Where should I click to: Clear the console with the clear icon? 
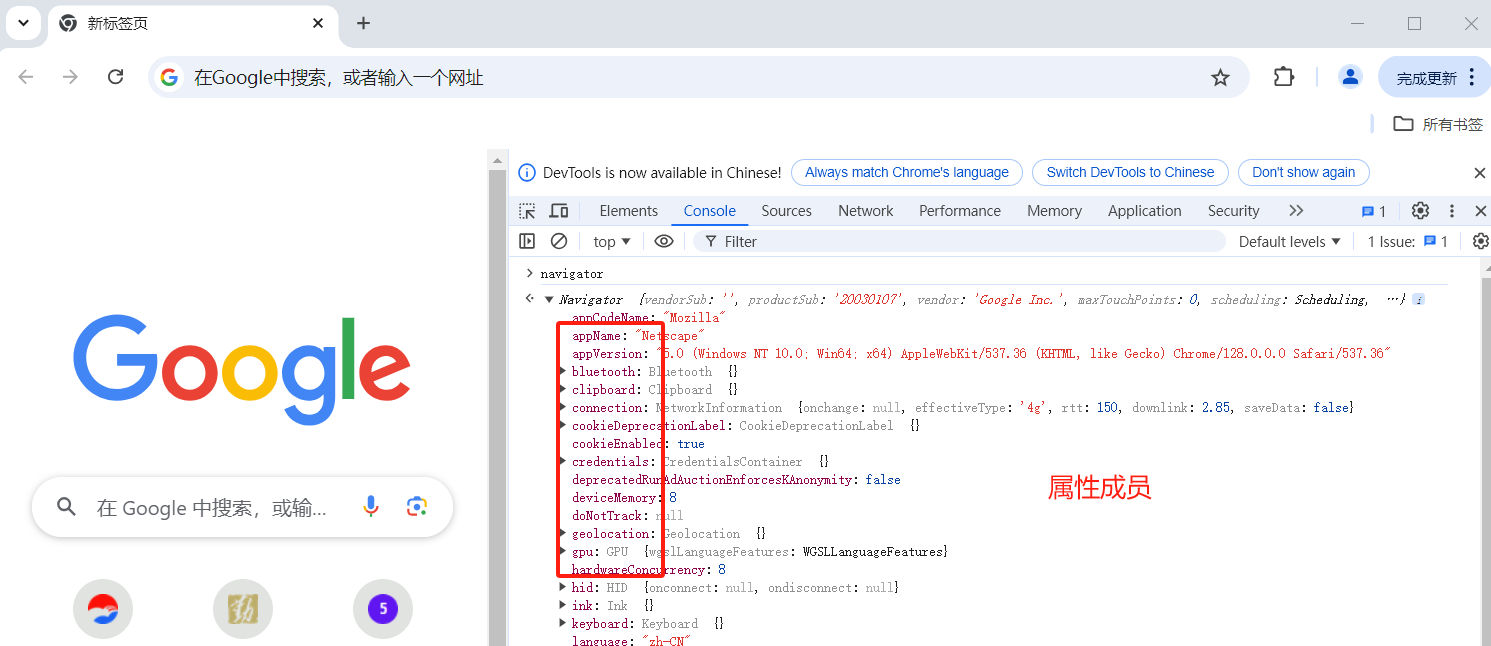click(559, 241)
